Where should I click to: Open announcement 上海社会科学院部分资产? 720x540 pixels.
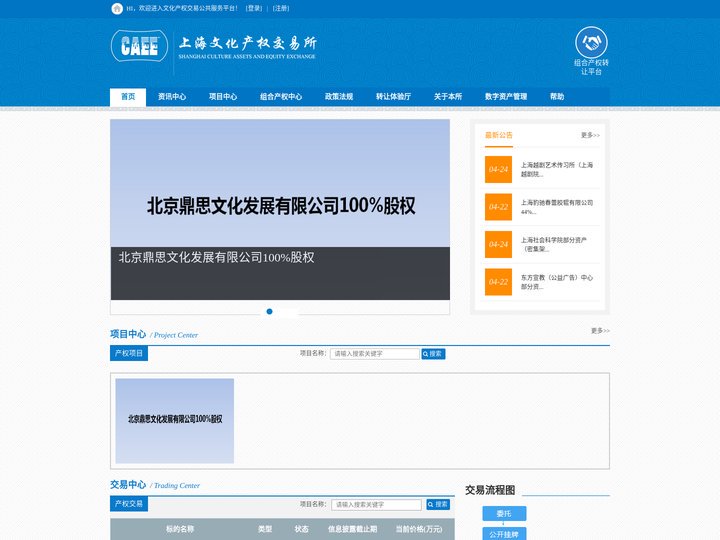(553, 244)
